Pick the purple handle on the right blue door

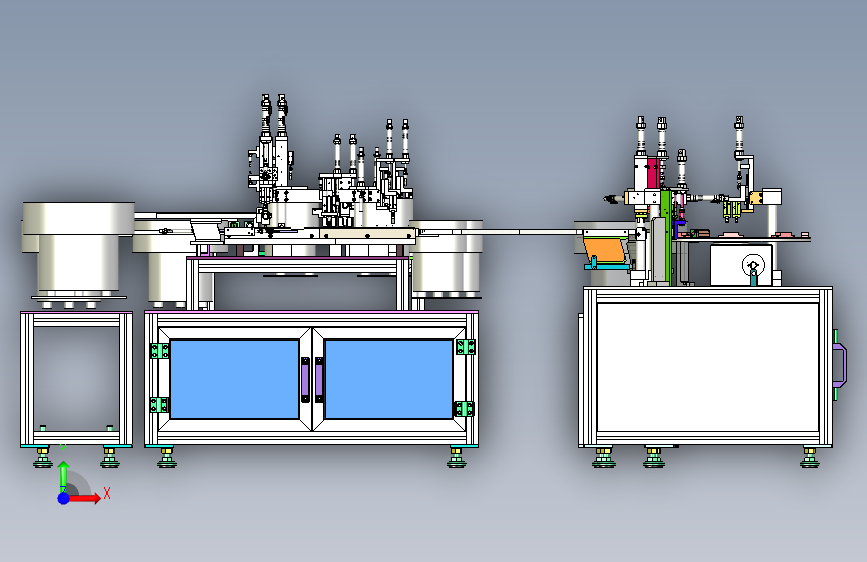(319, 379)
